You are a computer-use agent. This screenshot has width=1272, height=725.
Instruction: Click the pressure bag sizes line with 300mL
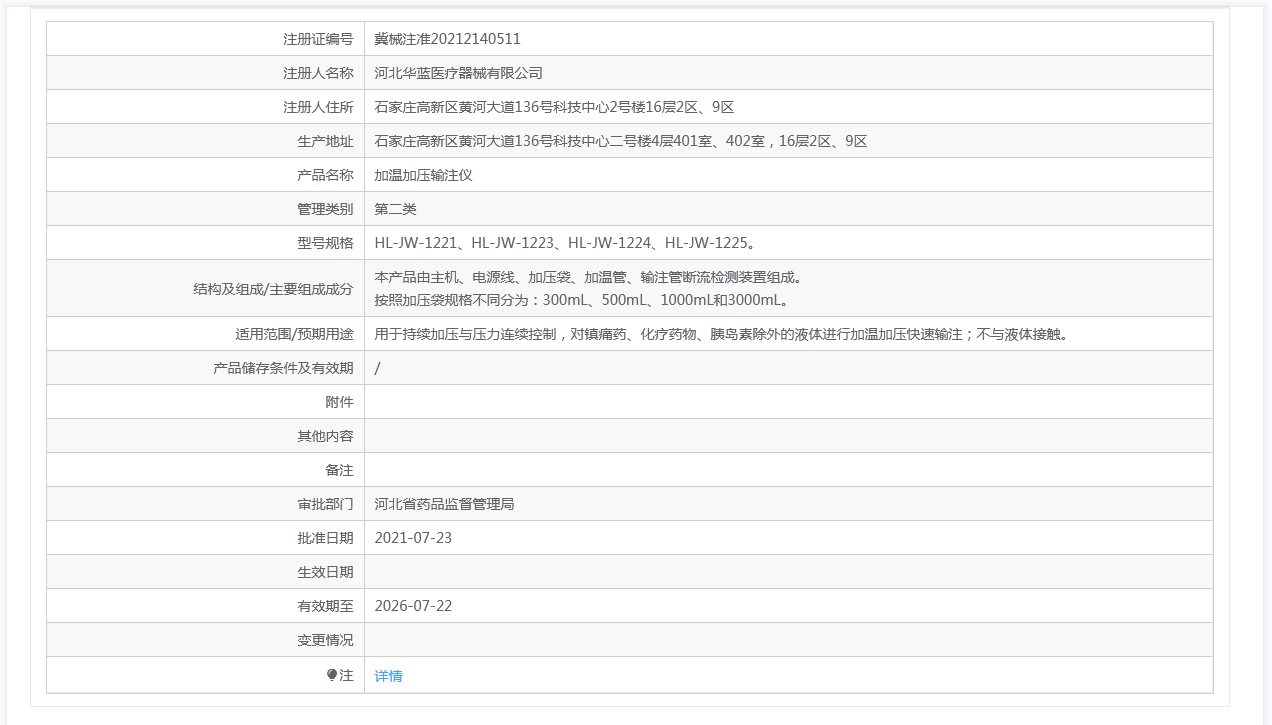coord(582,300)
